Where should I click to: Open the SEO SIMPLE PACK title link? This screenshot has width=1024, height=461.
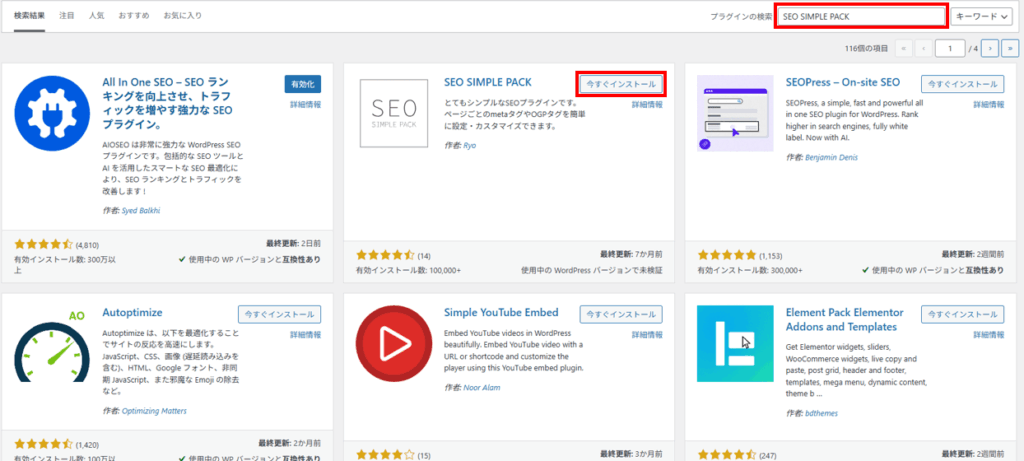(488, 82)
